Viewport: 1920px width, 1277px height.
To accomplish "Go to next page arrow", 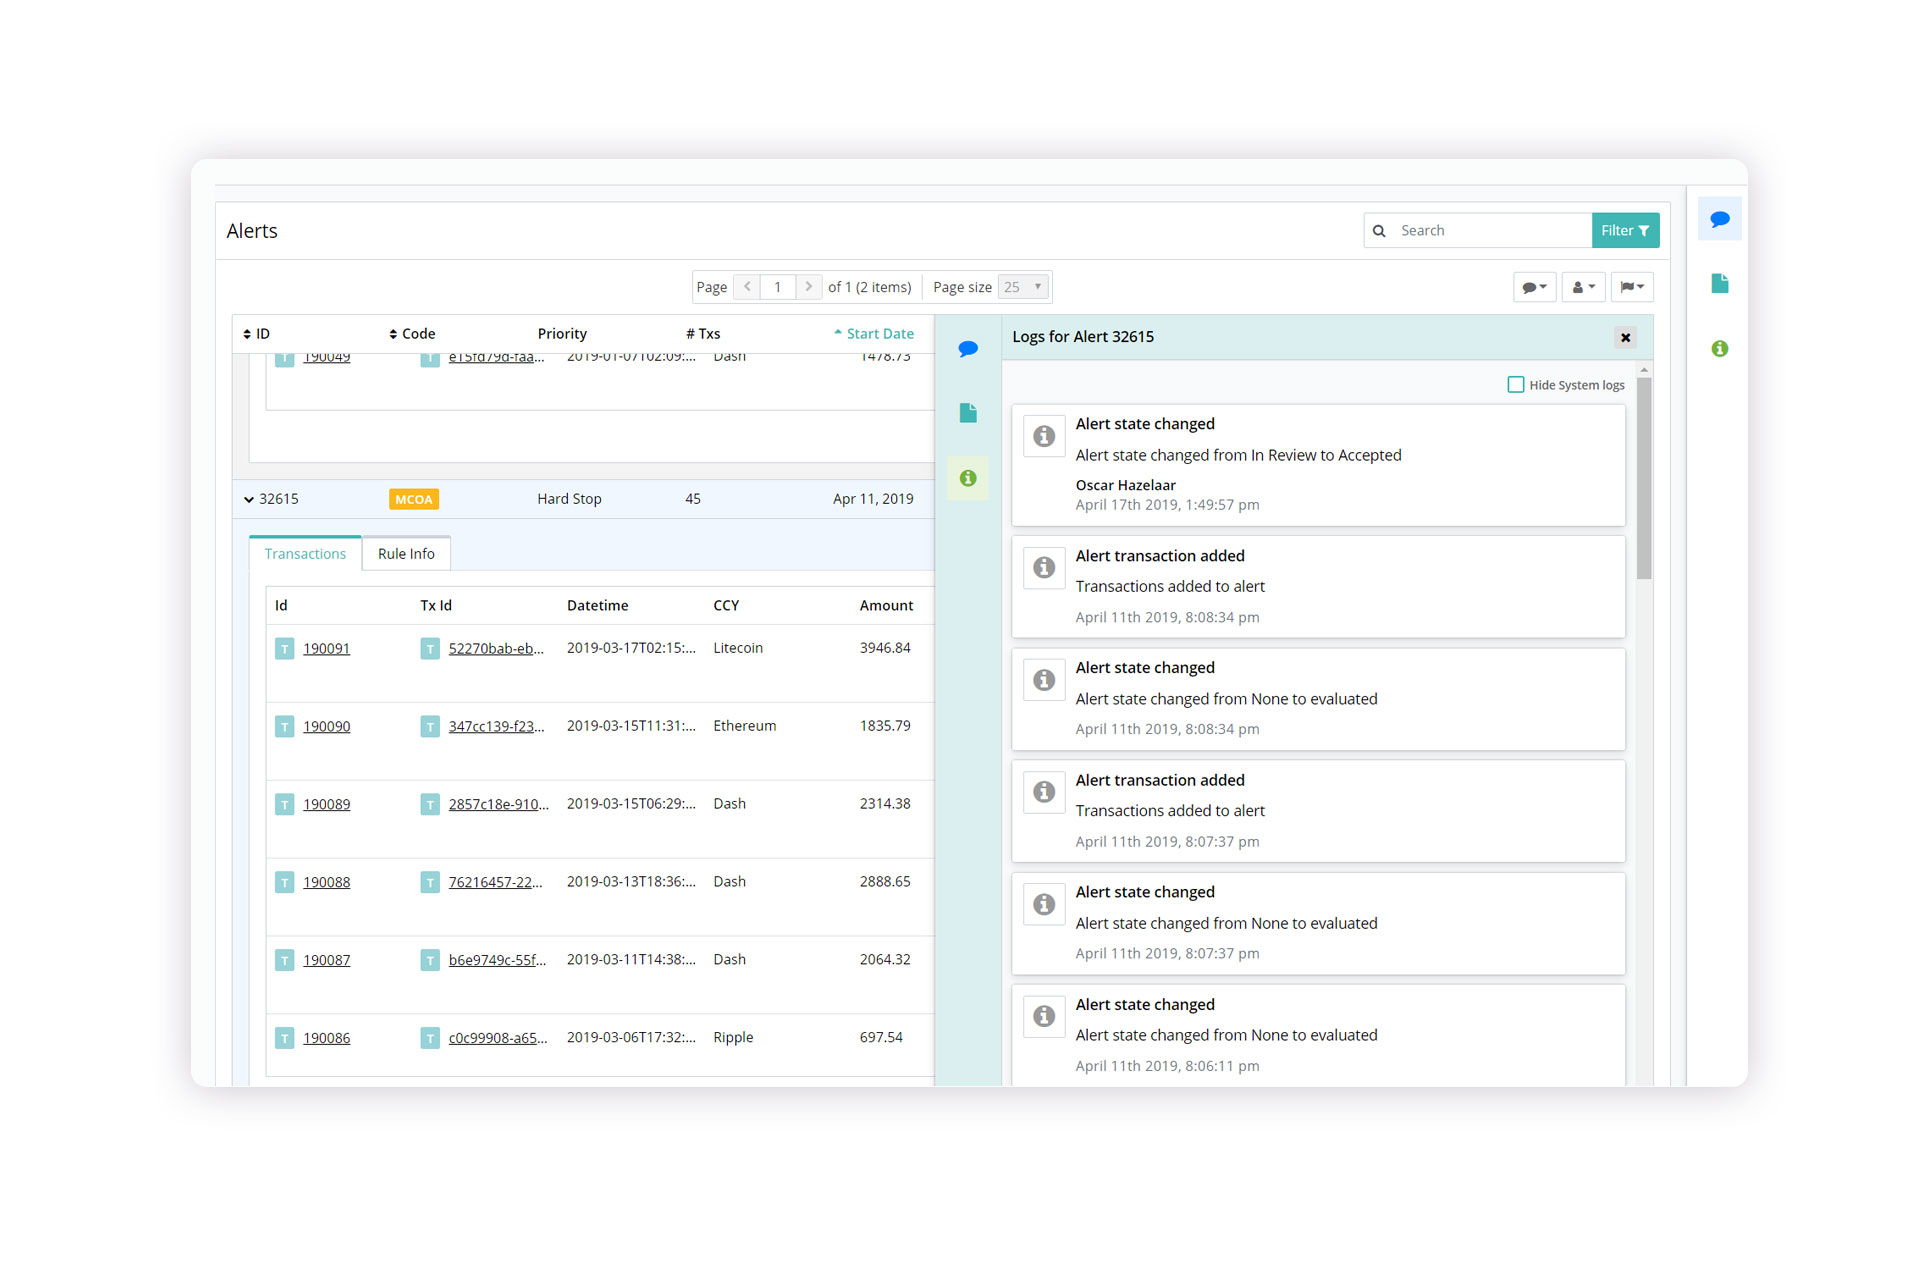I will [x=809, y=287].
